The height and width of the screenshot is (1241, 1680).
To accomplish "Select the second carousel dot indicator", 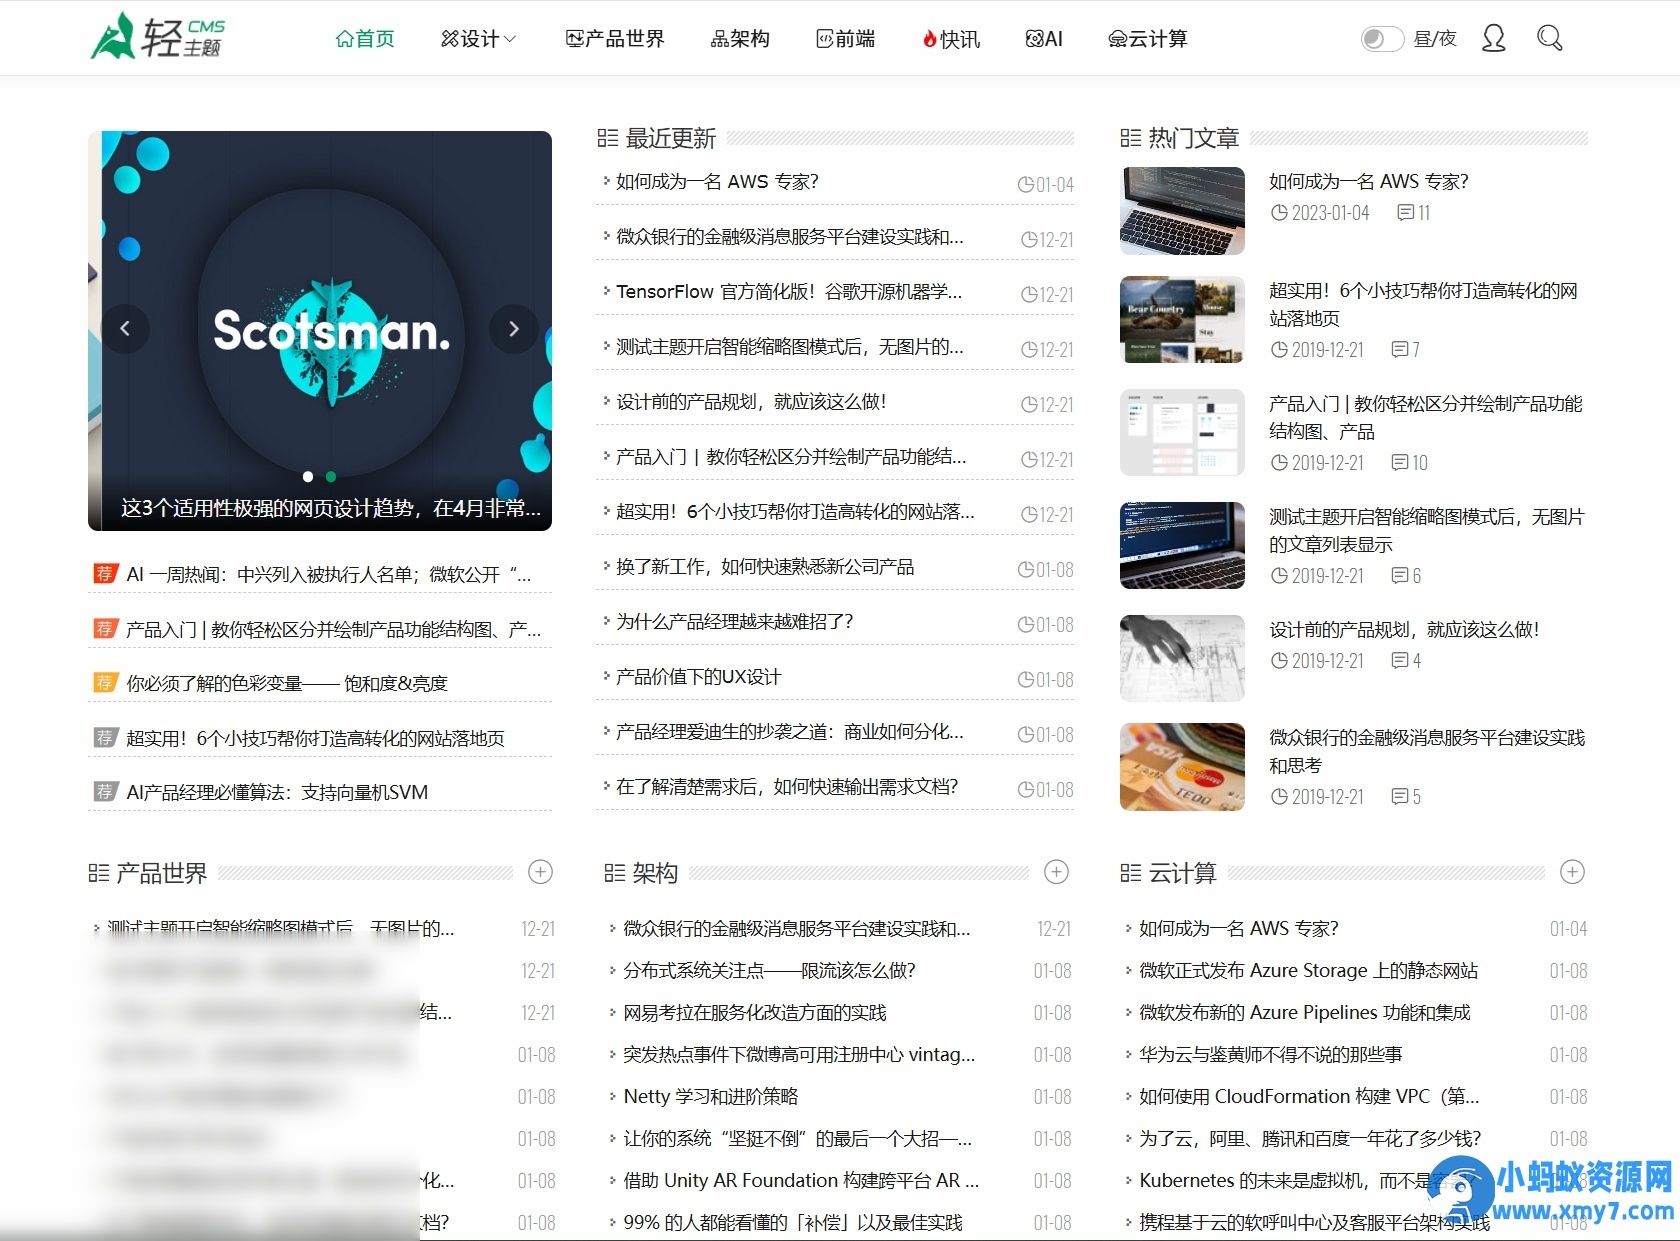I will [x=329, y=477].
